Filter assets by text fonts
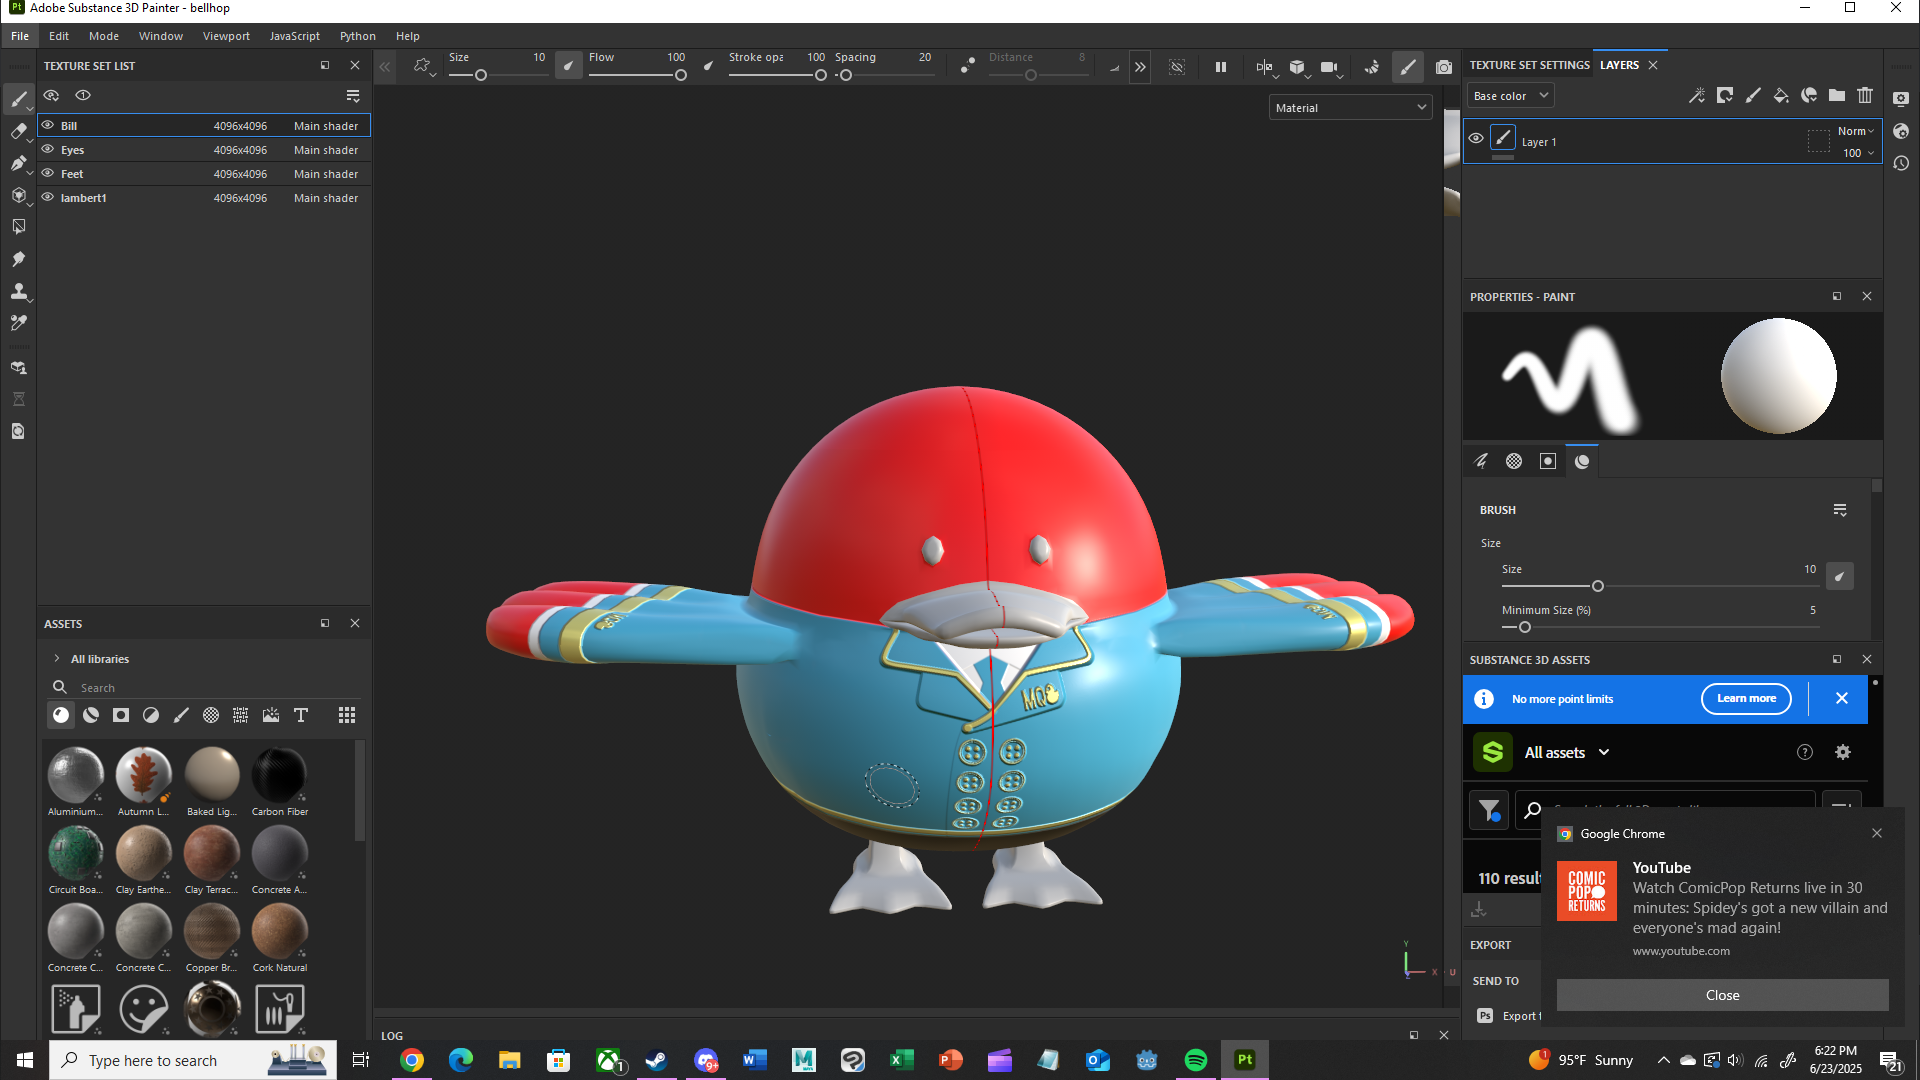This screenshot has height=1080, width=1920. pyautogui.click(x=301, y=715)
